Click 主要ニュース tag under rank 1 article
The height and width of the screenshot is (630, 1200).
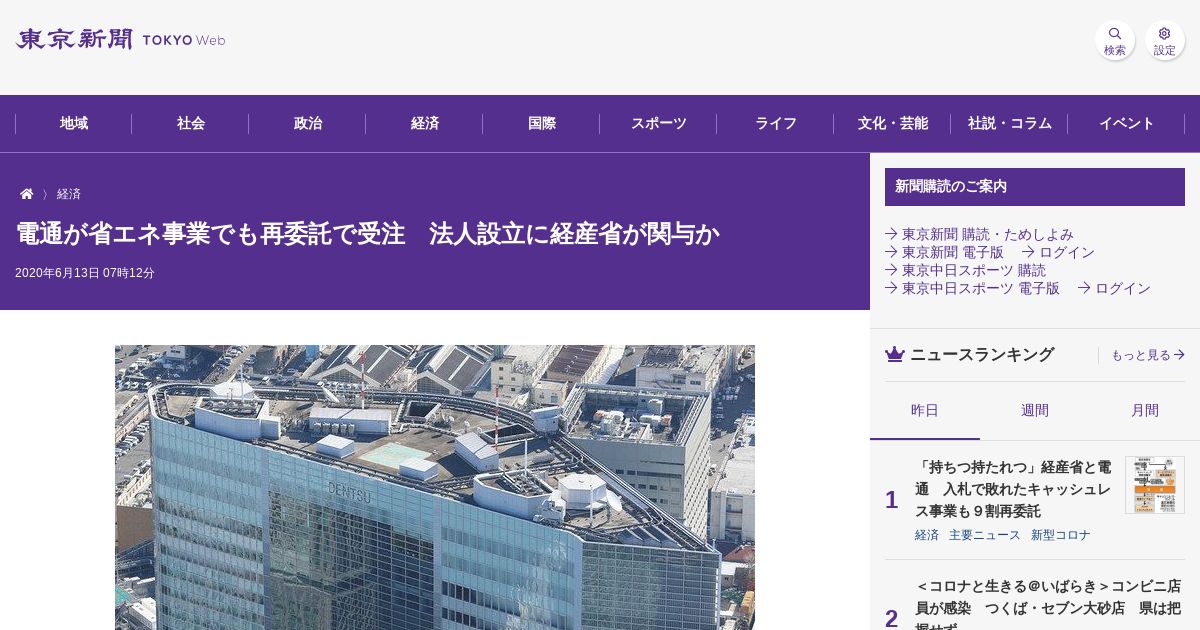point(985,535)
